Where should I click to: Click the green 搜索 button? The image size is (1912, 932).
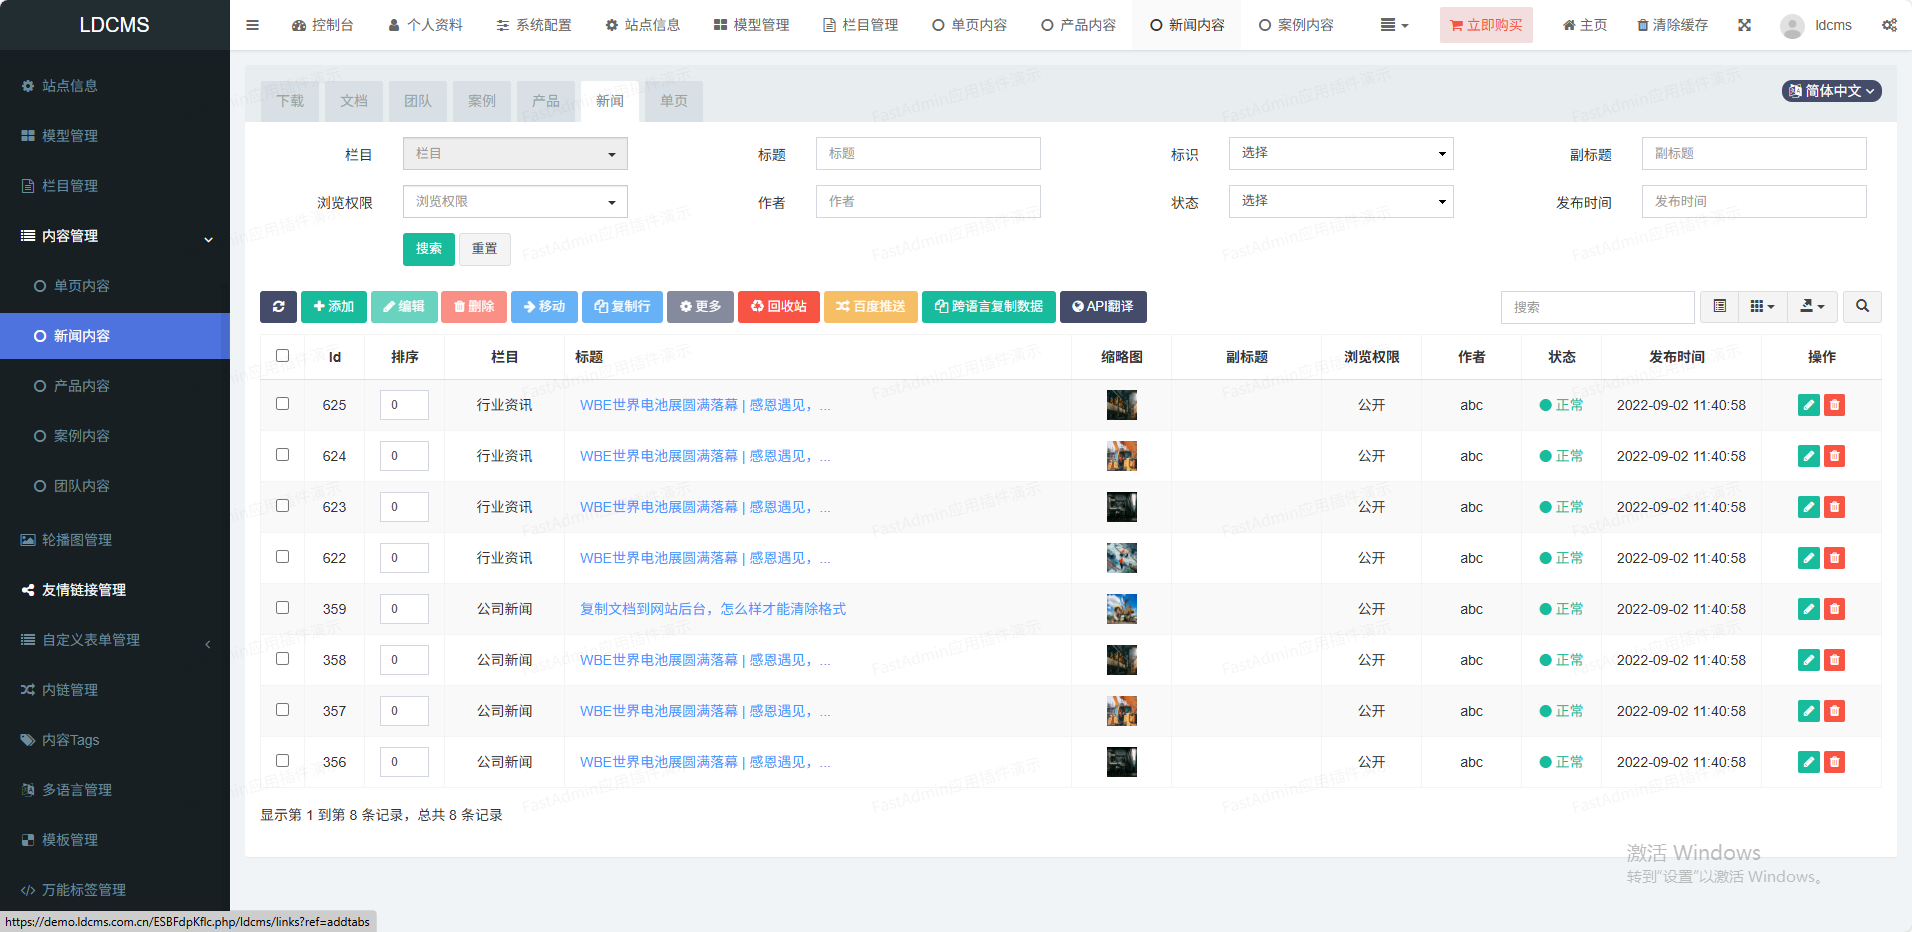point(428,249)
